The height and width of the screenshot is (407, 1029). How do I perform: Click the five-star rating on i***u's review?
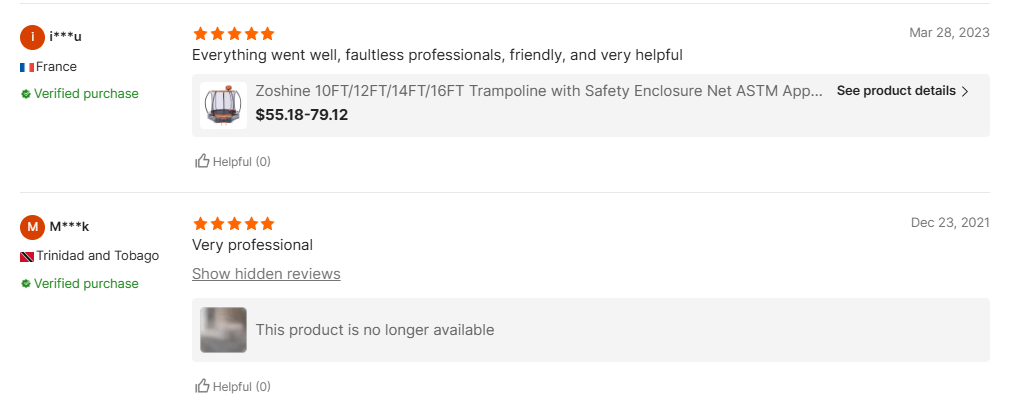[233, 34]
